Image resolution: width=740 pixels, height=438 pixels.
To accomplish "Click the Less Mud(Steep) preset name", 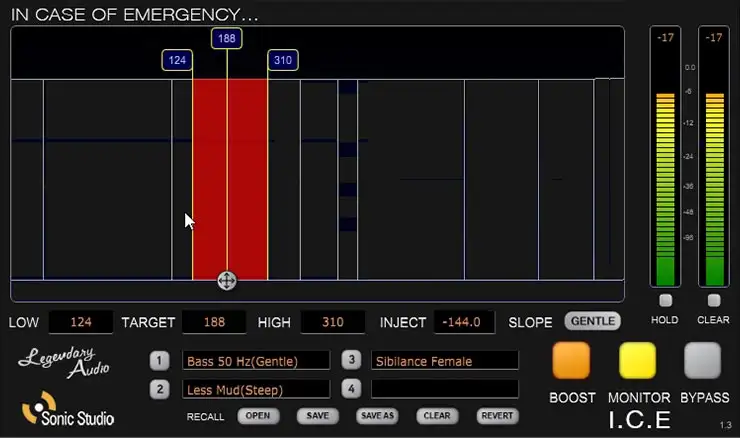I will [x=256, y=390].
